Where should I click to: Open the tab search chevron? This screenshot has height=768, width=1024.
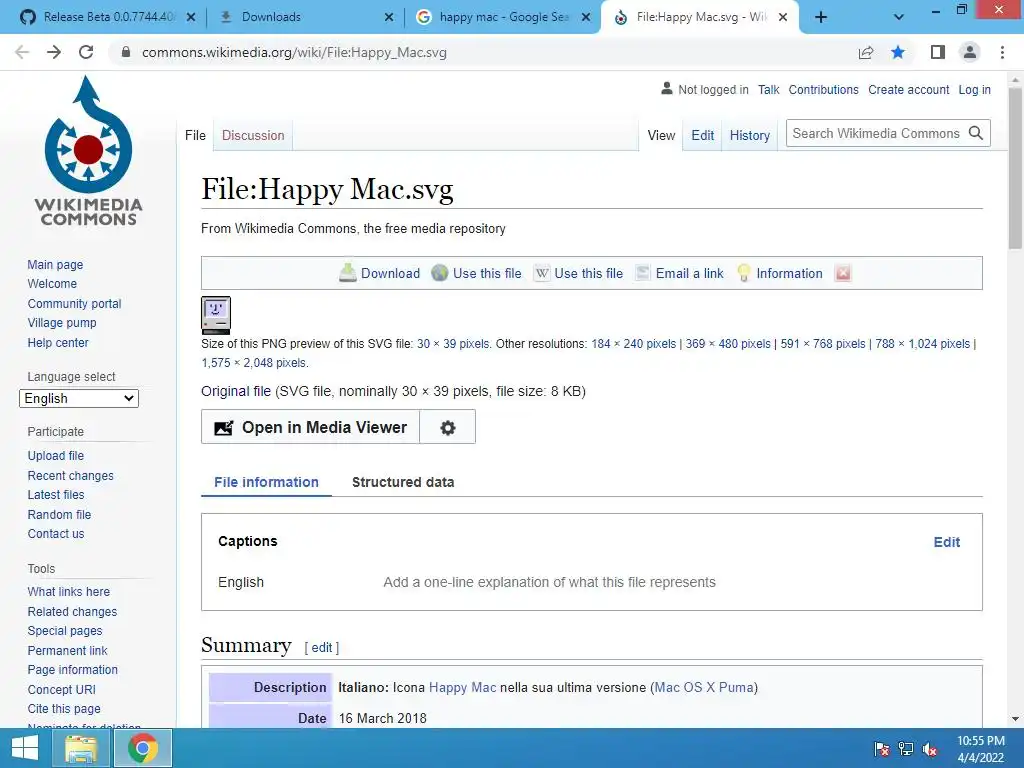point(899,18)
